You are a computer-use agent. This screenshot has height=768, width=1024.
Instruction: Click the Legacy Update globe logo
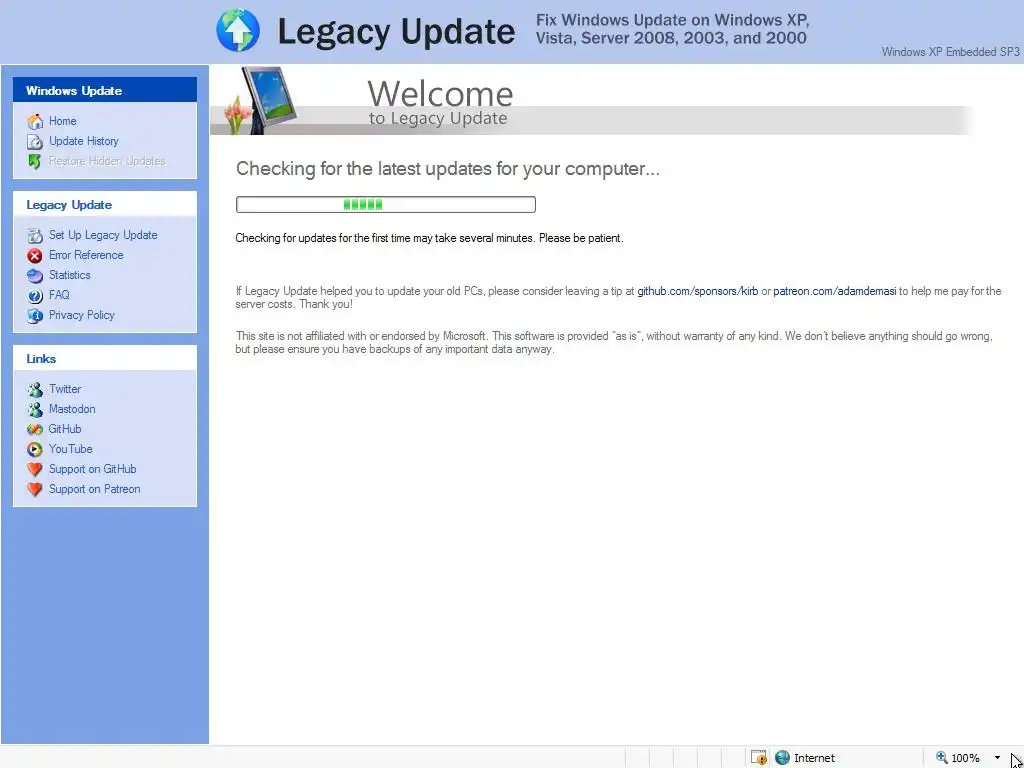(x=238, y=30)
